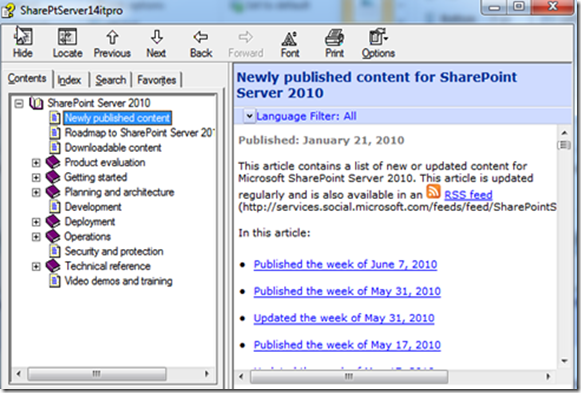
Task: Open Updated the week of May 31, 2010
Action: [x=344, y=318]
